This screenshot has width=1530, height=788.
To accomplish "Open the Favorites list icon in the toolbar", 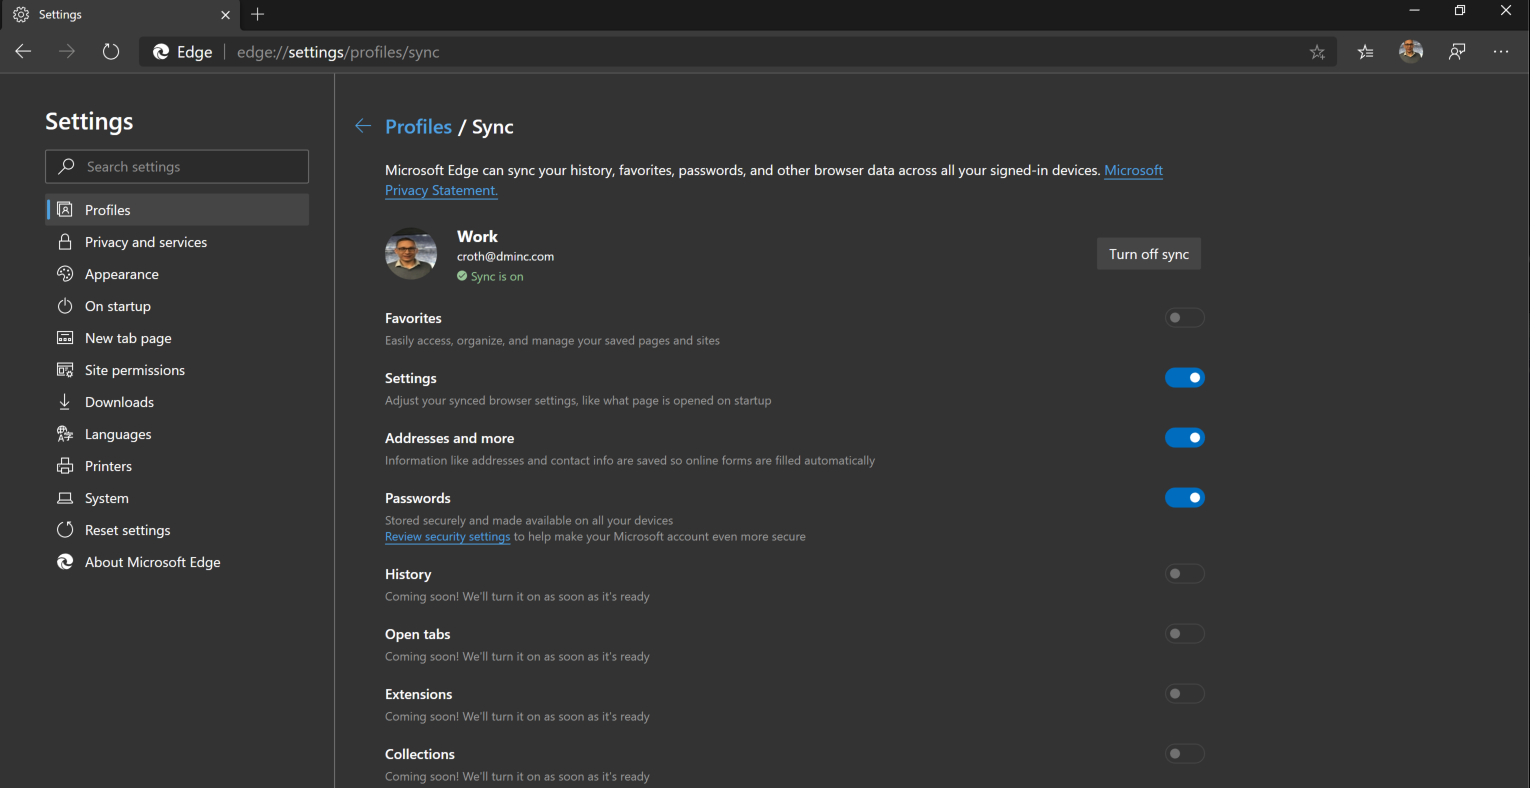I will coord(1365,52).
